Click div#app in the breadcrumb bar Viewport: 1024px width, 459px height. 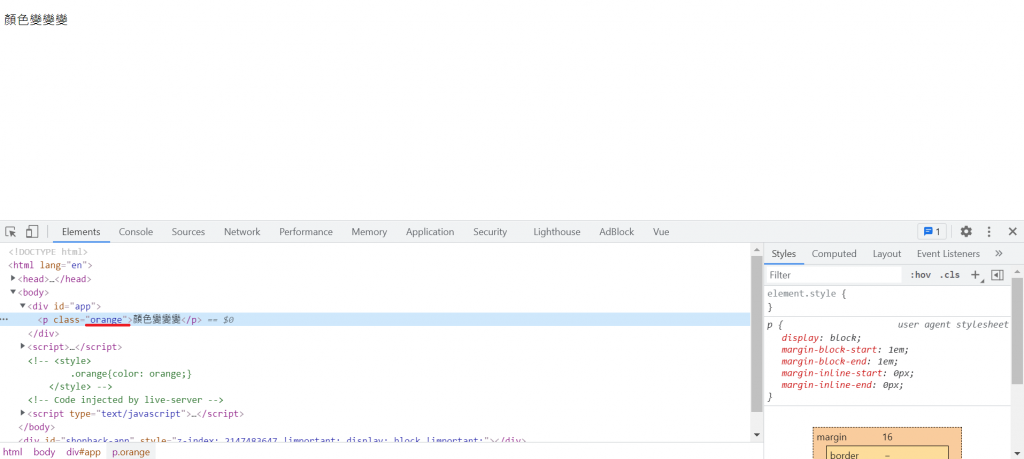pyautogui.click(x=83, y=452)
